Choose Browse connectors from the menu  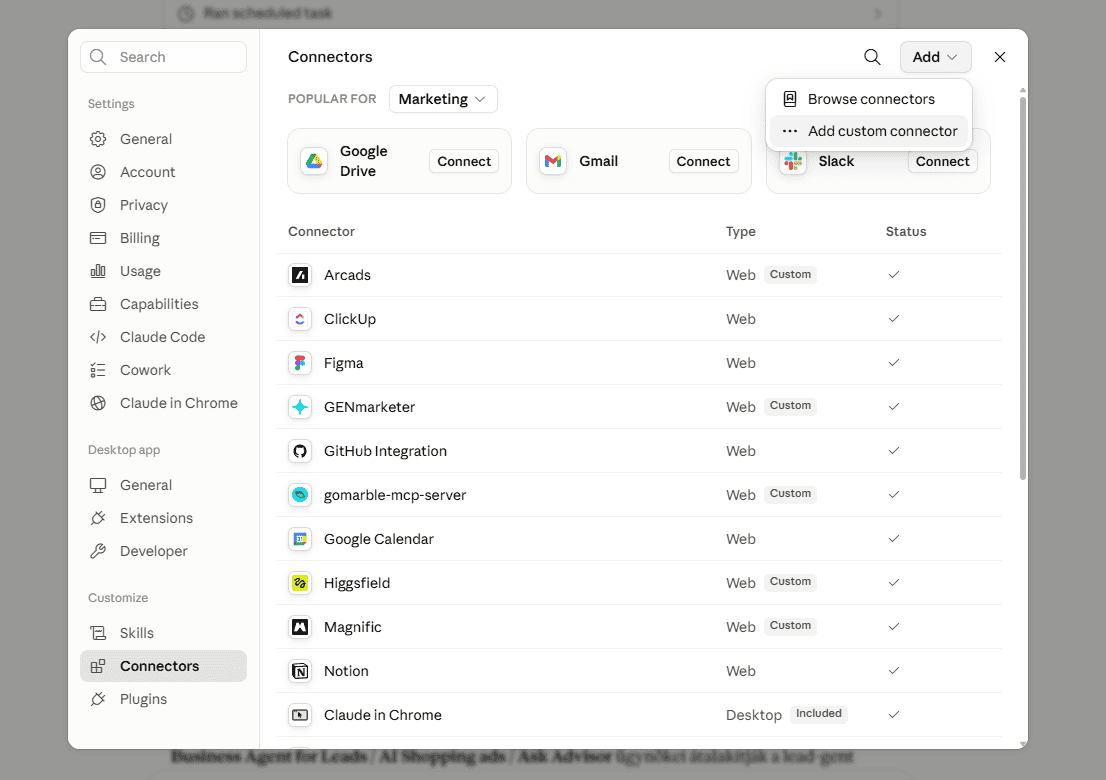869,99
